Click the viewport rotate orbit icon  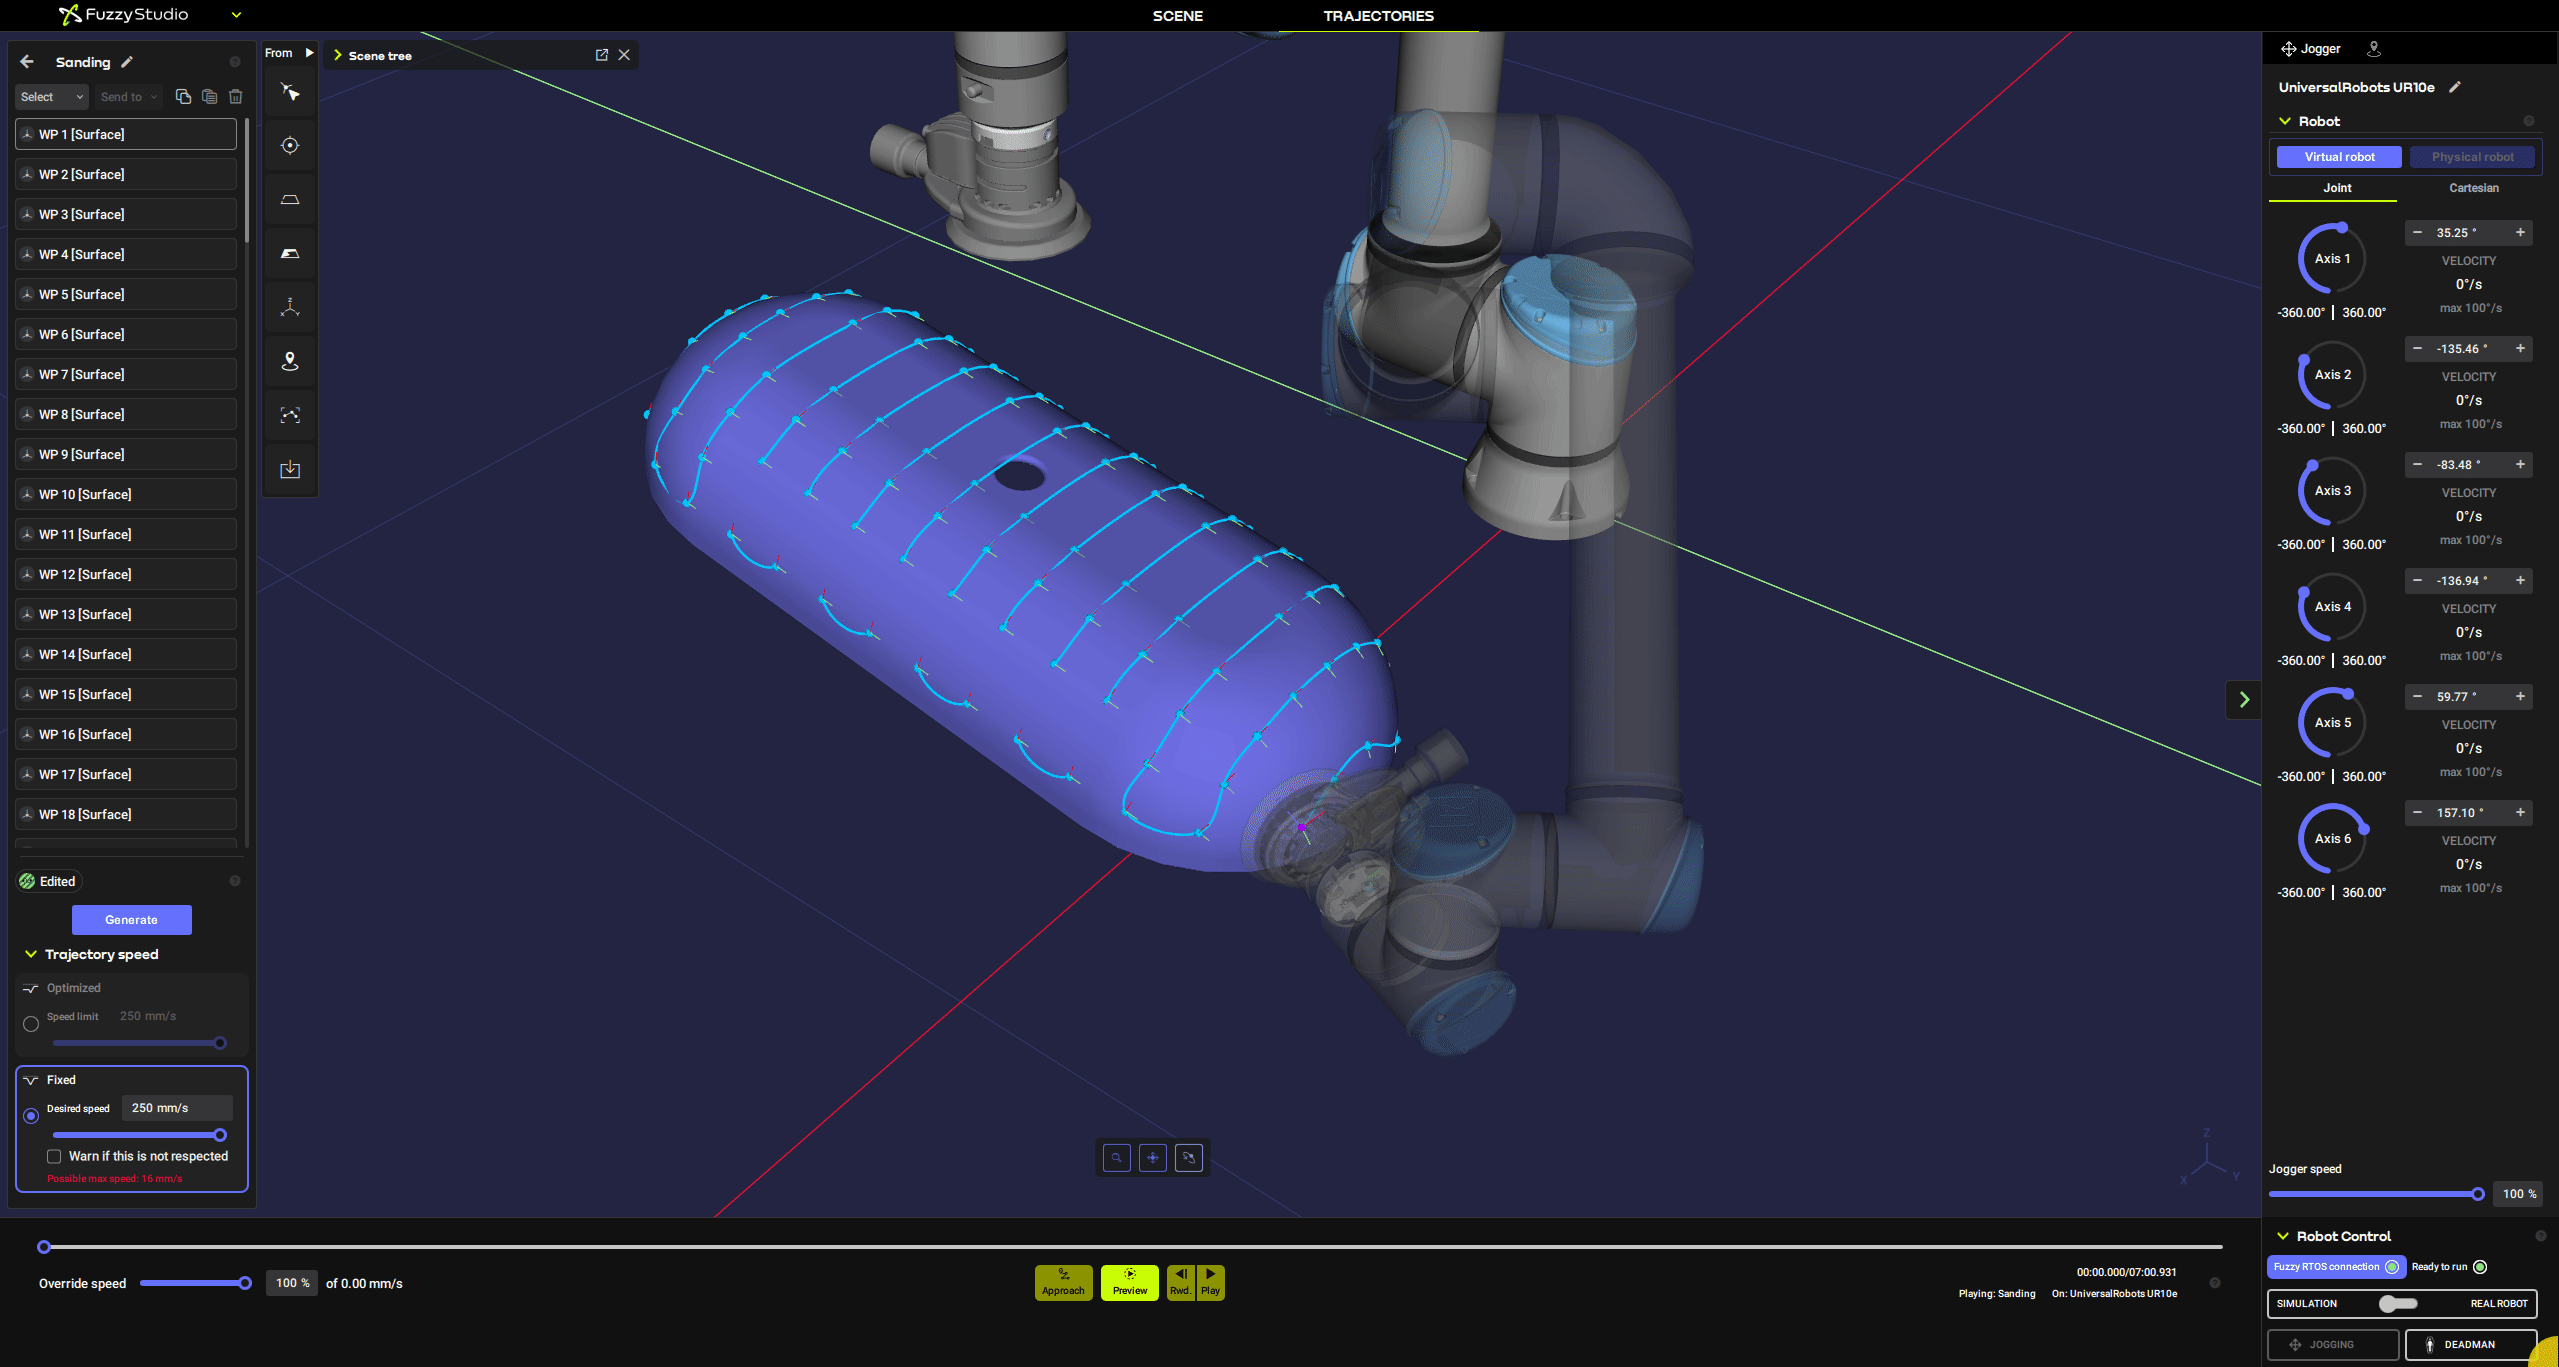click(1189, 1158)
